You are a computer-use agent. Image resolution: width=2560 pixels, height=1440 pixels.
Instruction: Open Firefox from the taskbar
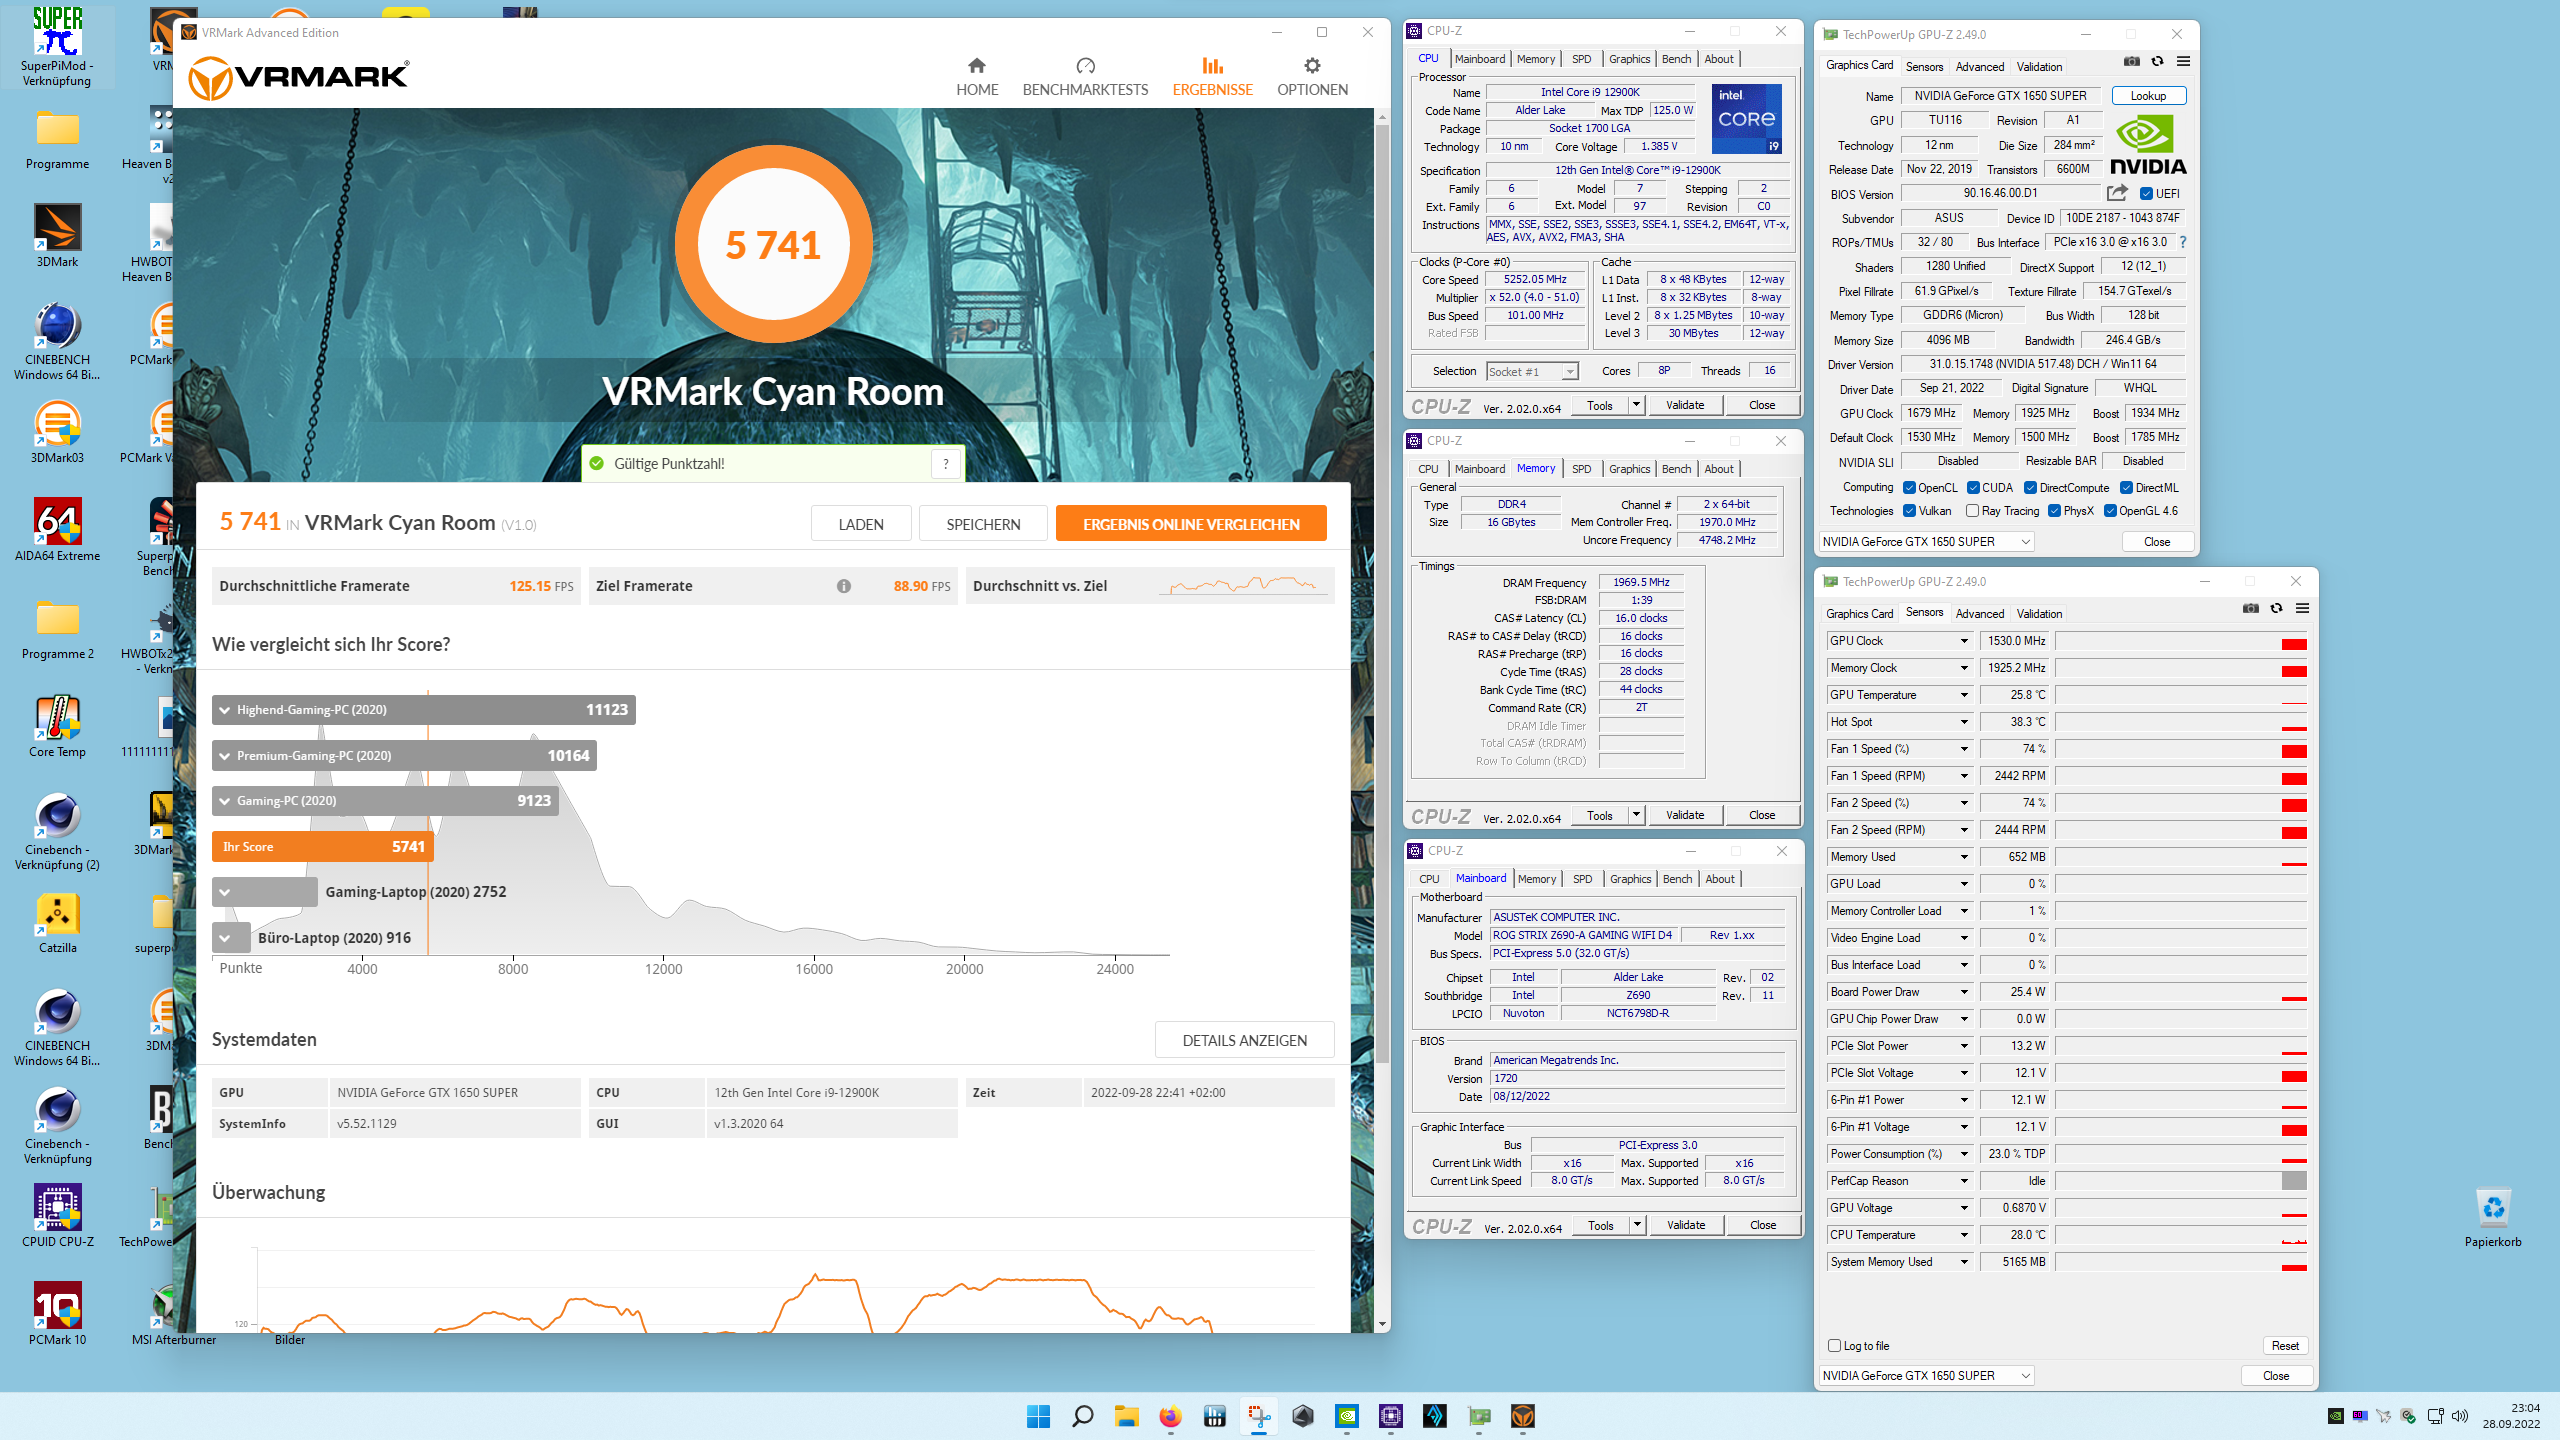point(1170,1416)
